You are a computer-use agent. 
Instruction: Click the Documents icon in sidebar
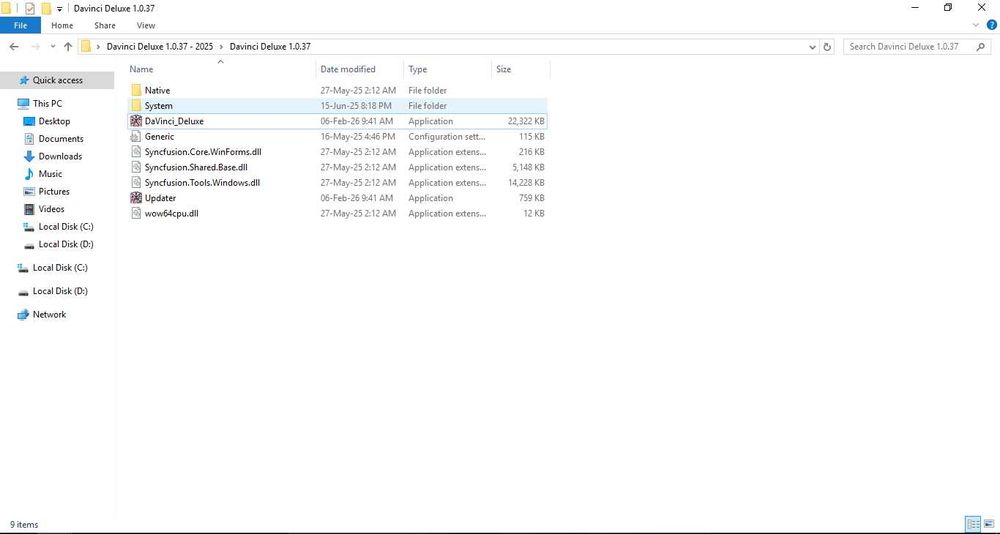tap(29, 138)
